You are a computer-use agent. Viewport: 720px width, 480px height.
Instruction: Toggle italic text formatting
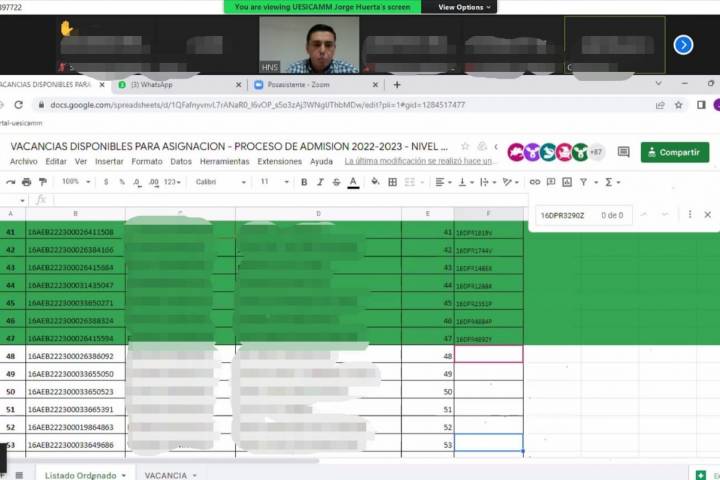click(320, 182)
